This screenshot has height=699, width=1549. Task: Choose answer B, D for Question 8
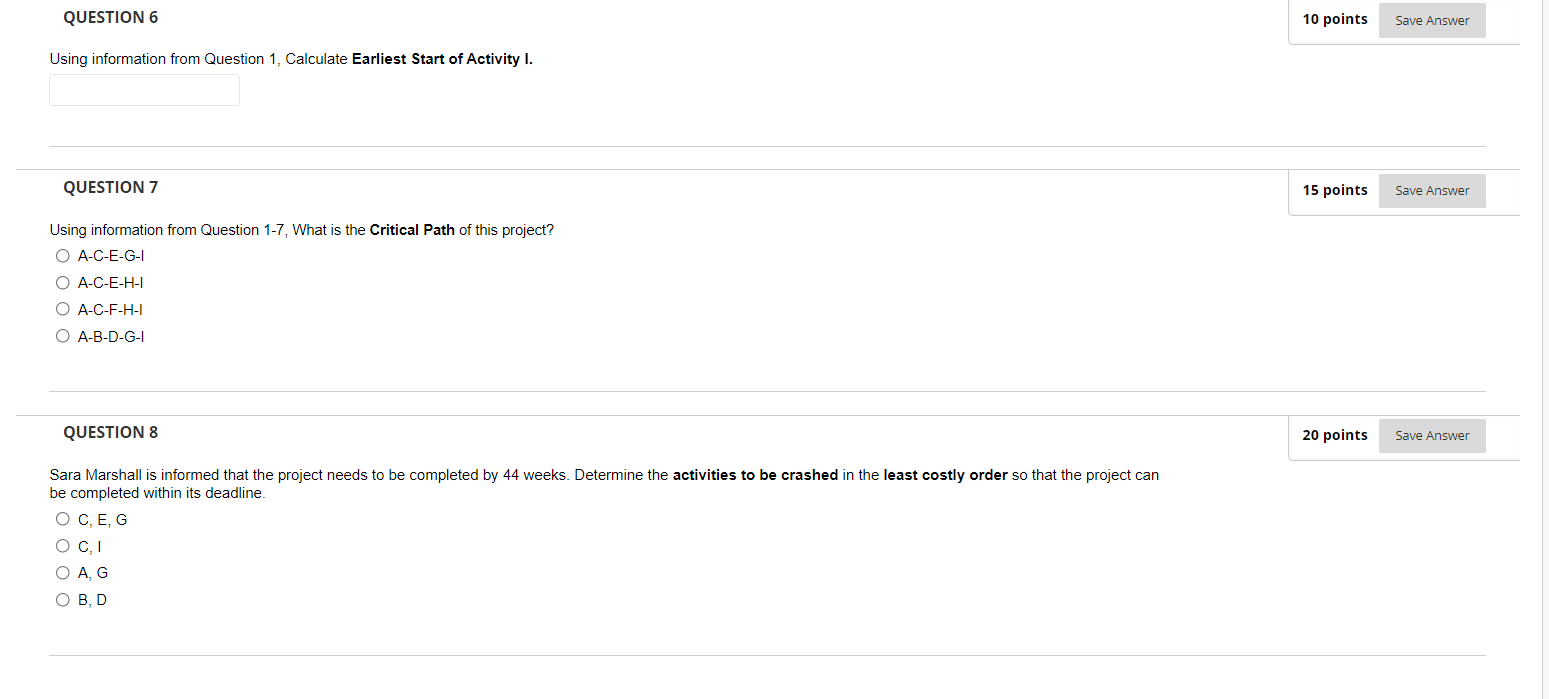62,599
